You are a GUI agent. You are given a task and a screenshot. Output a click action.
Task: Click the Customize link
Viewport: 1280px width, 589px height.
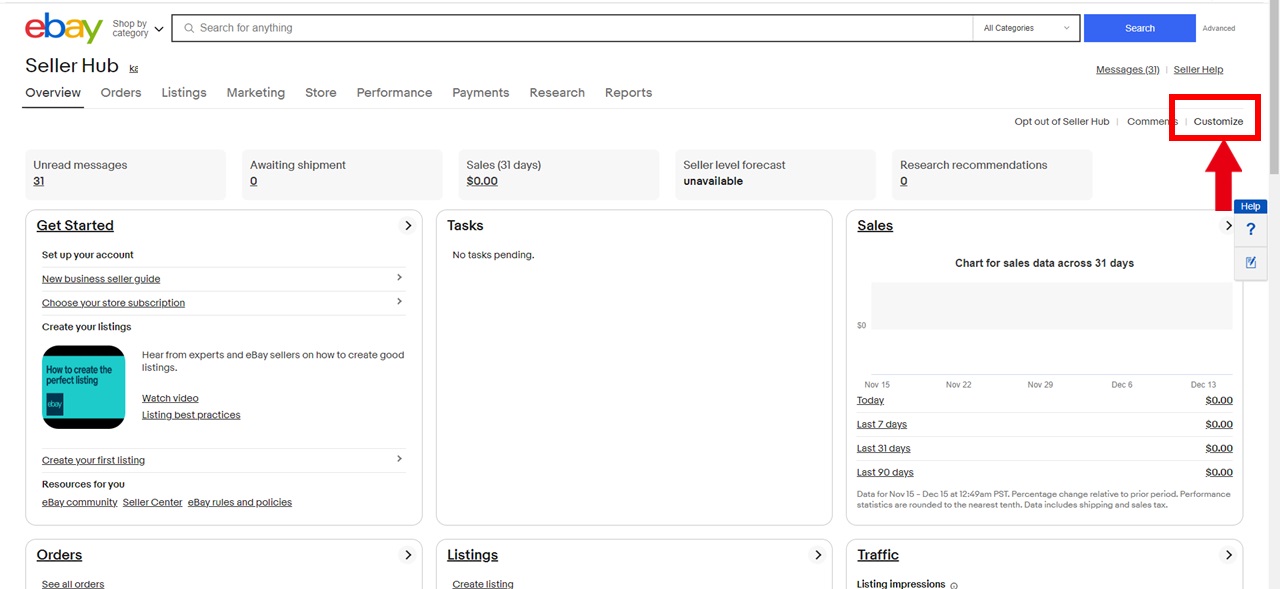[x=1218, y=122]
